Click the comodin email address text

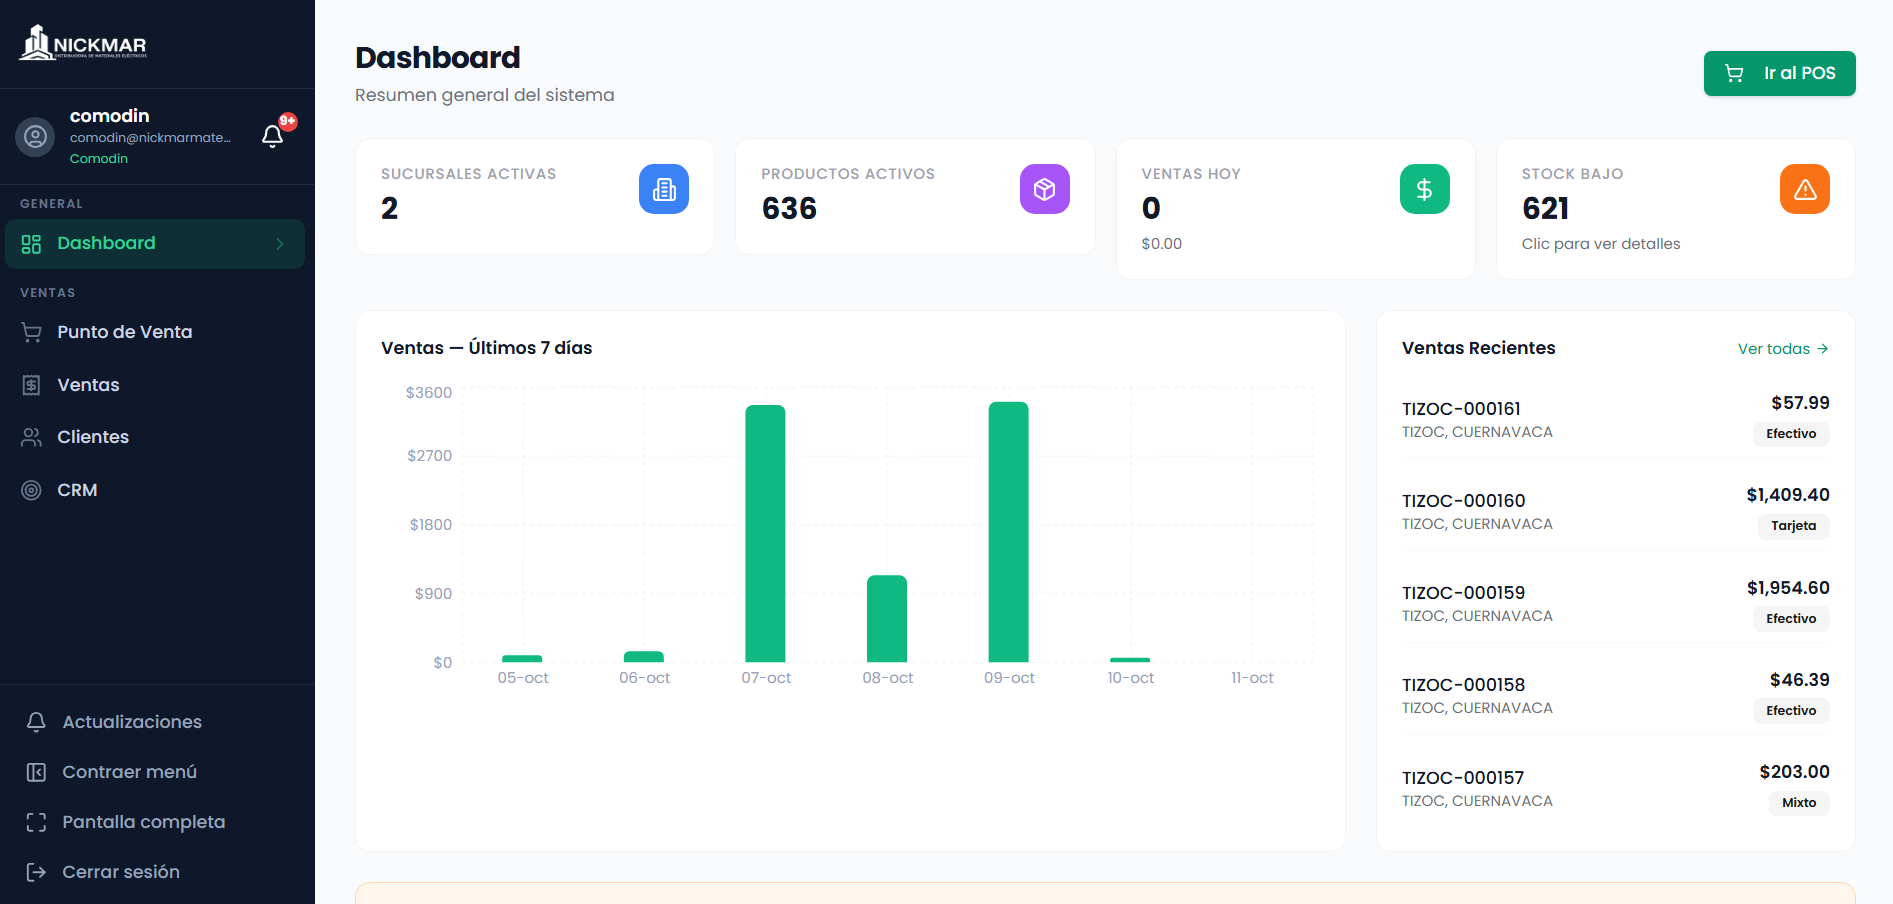(150, 138)
